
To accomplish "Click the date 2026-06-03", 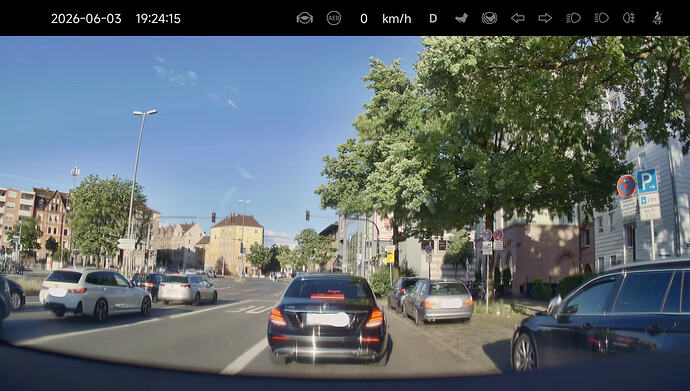I will [86, 18].
